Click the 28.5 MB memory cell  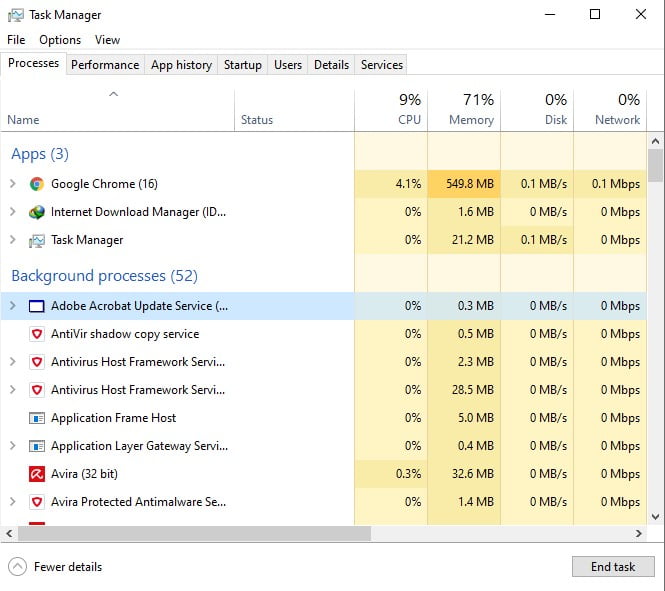coord(464,390)
